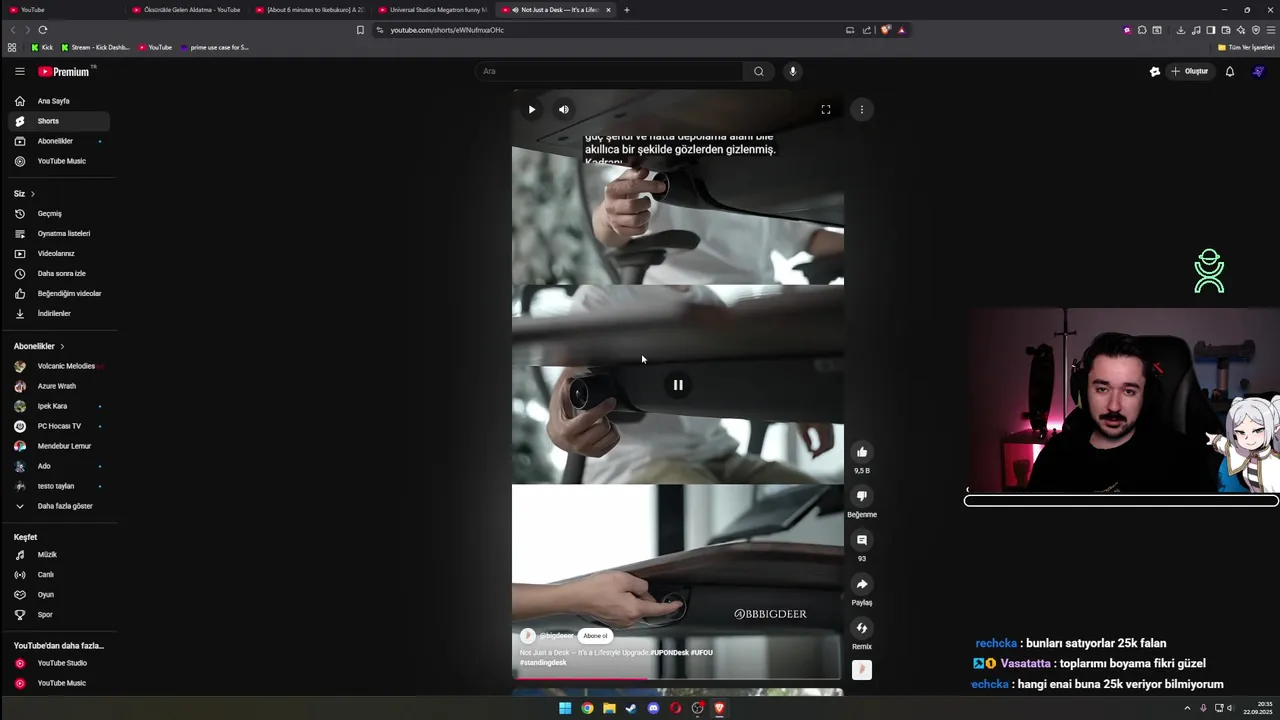Expand the Siz section chevron
This screenshot has width=1280, height=720.
pos(32,194)
